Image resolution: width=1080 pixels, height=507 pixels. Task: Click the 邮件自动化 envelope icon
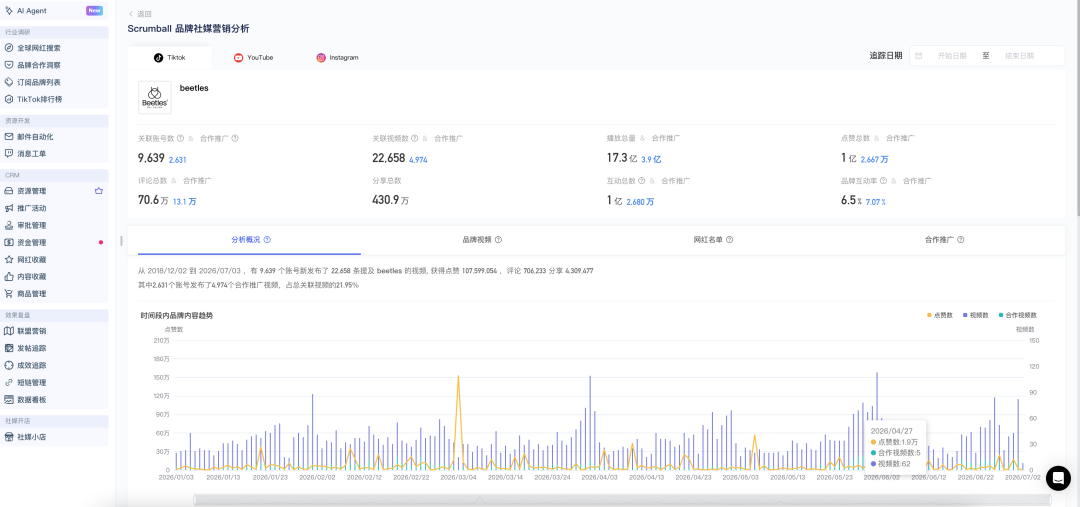[9, 136]
